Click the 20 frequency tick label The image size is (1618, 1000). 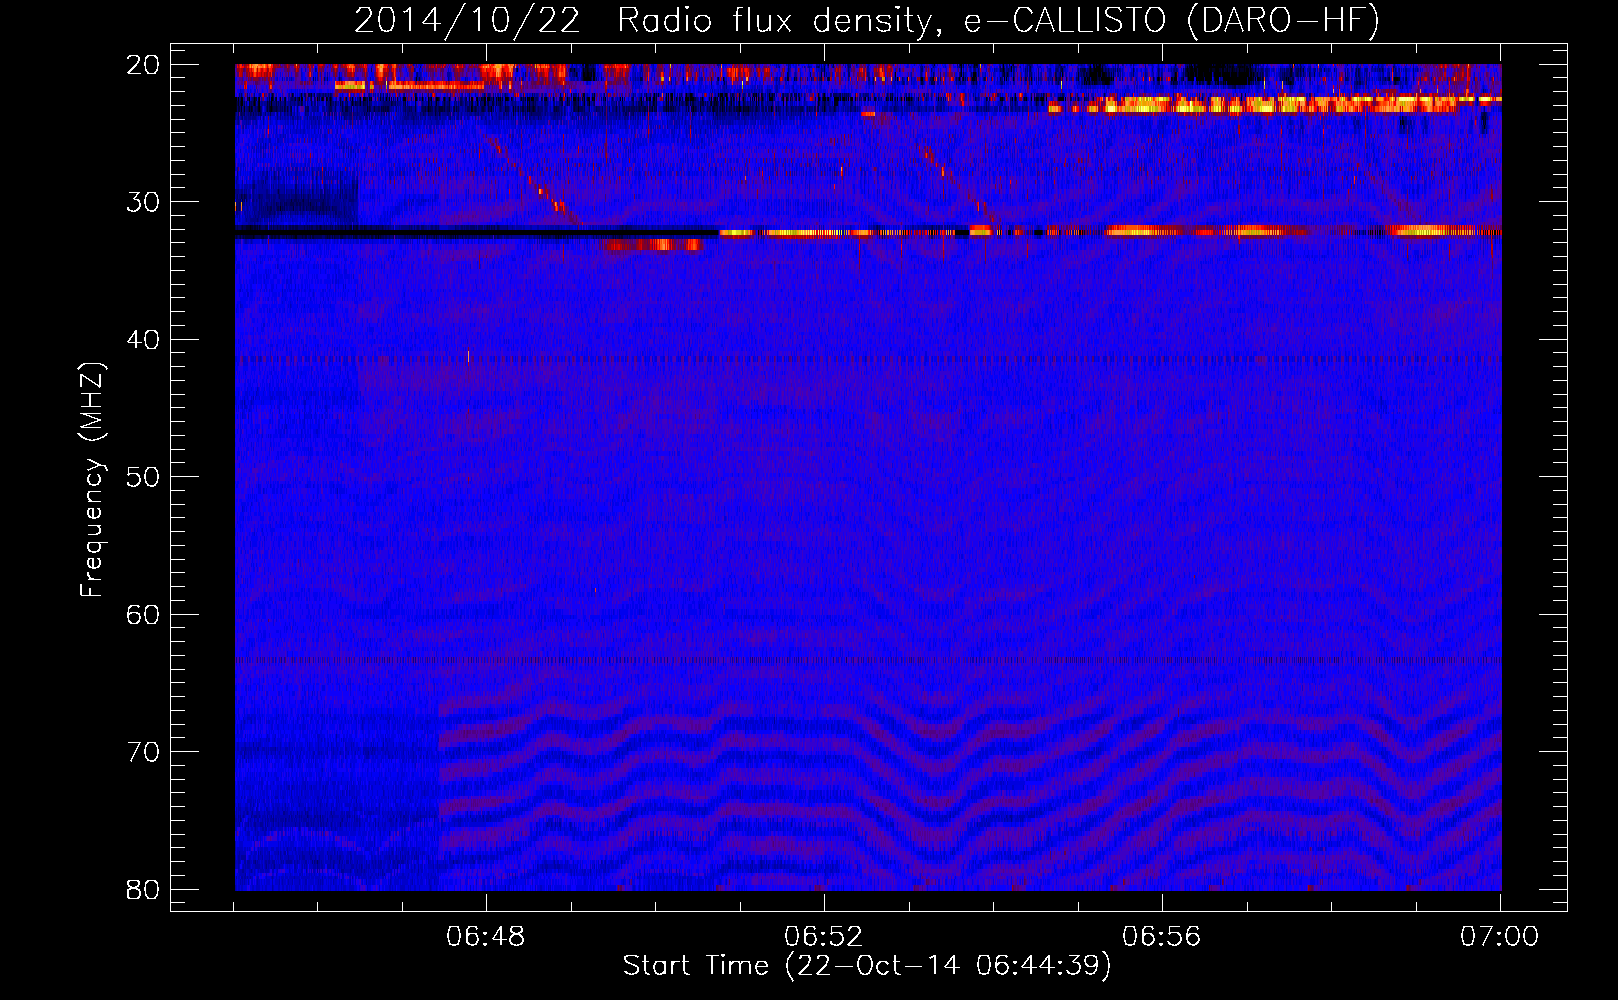144,65
